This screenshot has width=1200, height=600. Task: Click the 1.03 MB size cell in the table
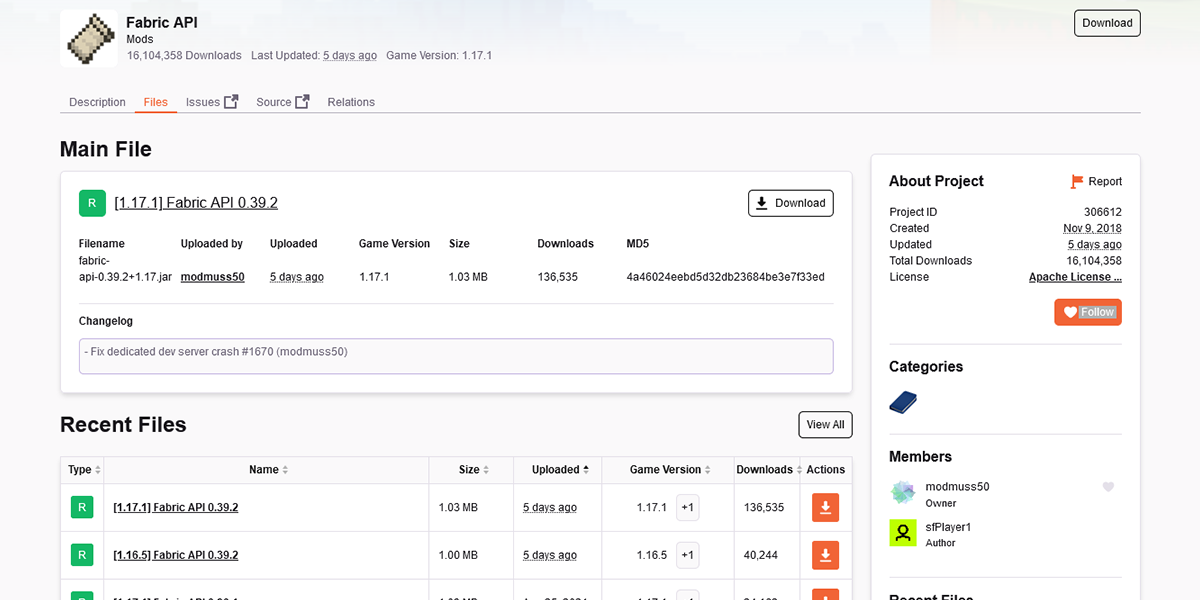pos(458,508)
